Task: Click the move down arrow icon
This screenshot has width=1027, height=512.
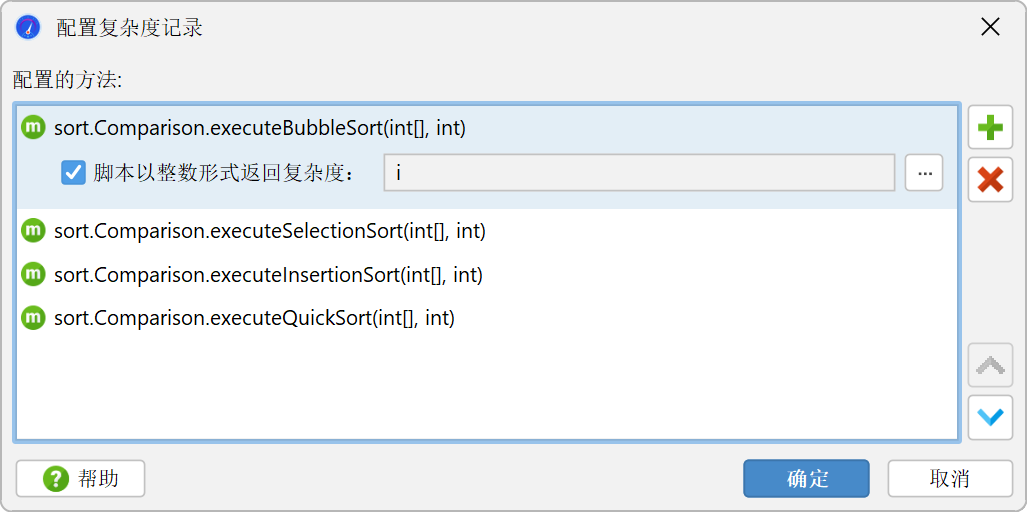Action: tap(990, 417)
